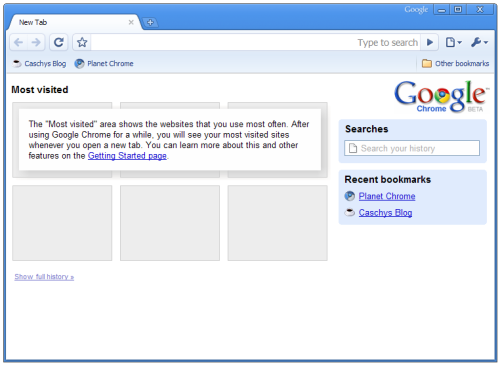Viewport: 500px width, 365px height.
Task: Click the Forward navigation arrow
Action: point(36,42)
